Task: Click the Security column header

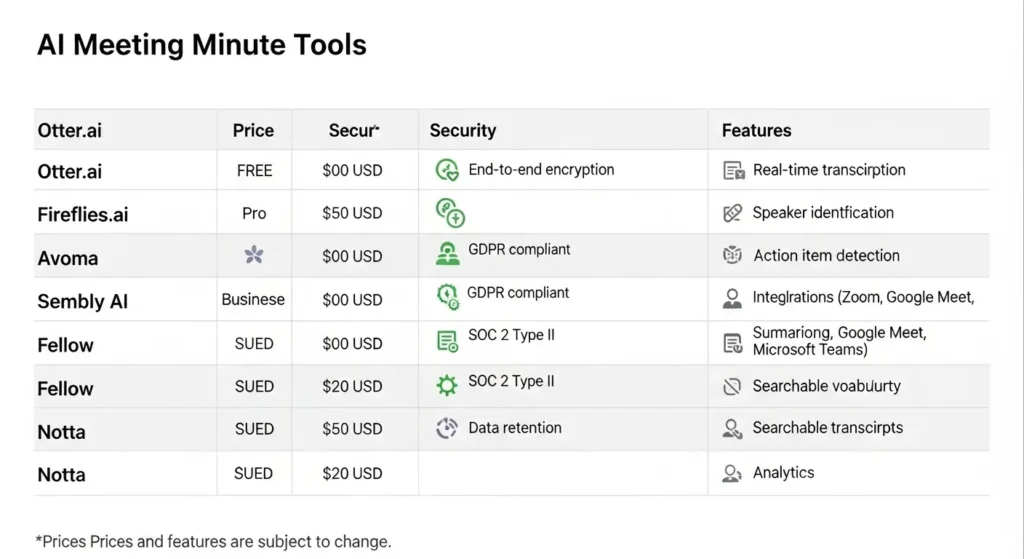Action: click(x=462, y=130)
